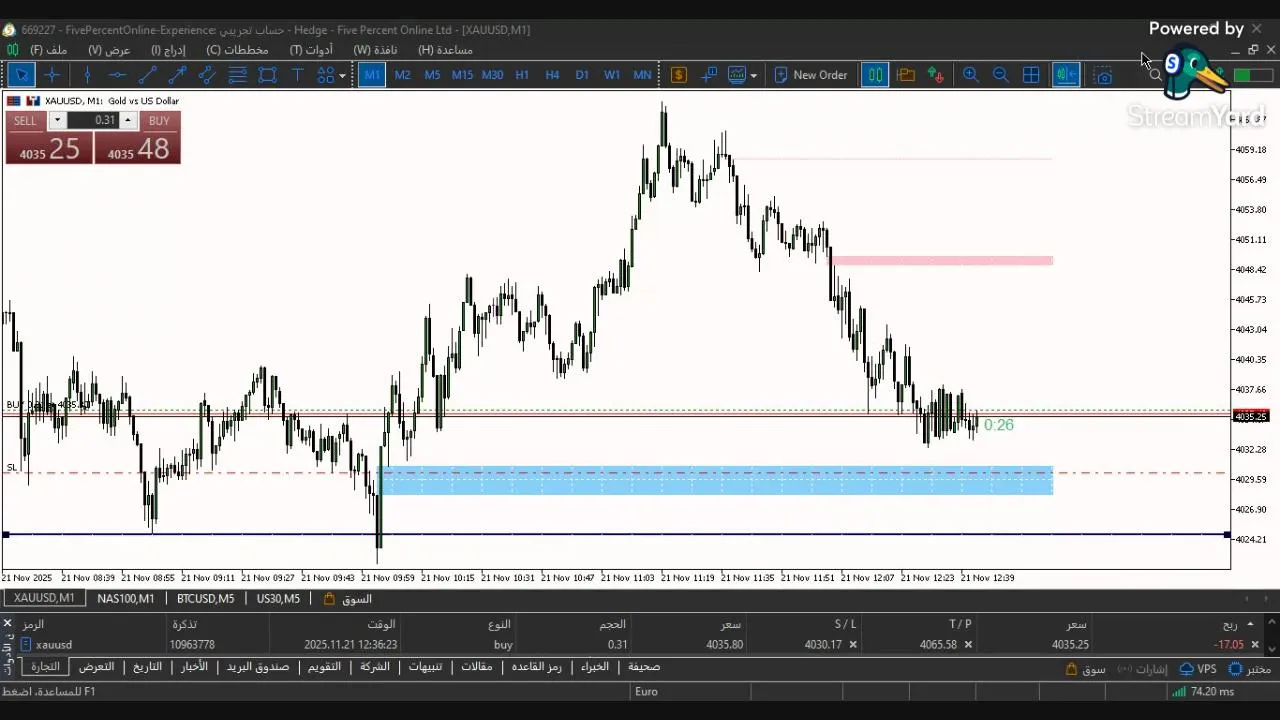This screenshot has height=720, width=1280.
Task: Remove the 4030.17 stop loss
Action: [x=853, y=645]
